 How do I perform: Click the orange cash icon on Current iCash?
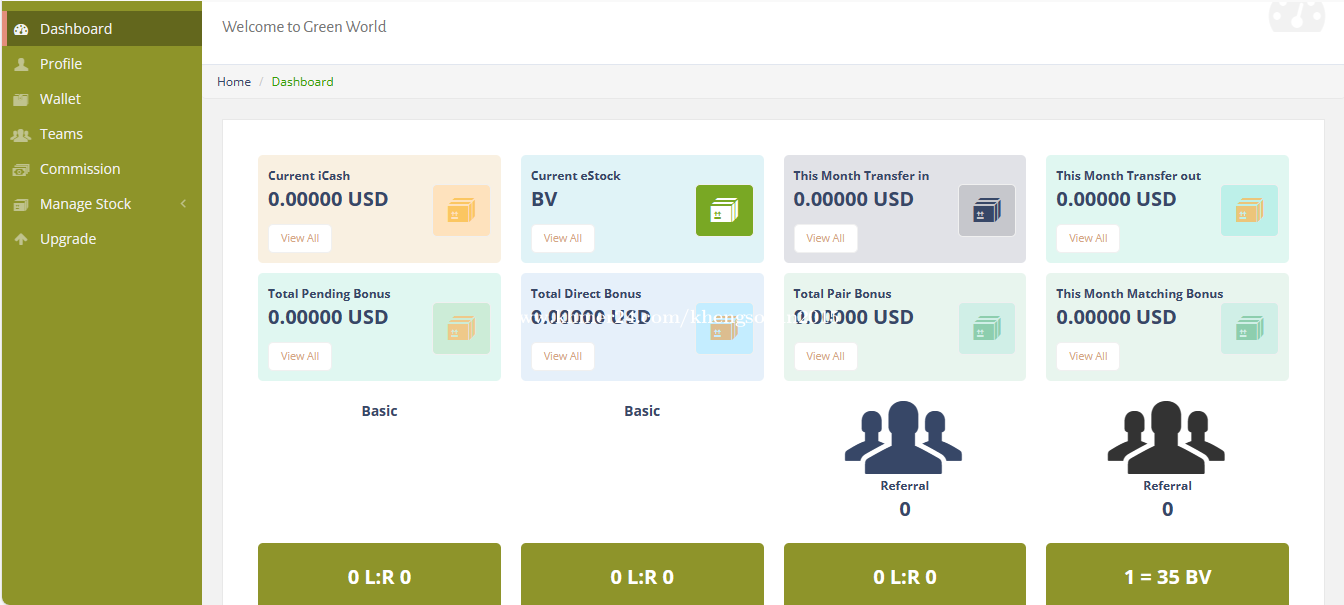point(461,210)
